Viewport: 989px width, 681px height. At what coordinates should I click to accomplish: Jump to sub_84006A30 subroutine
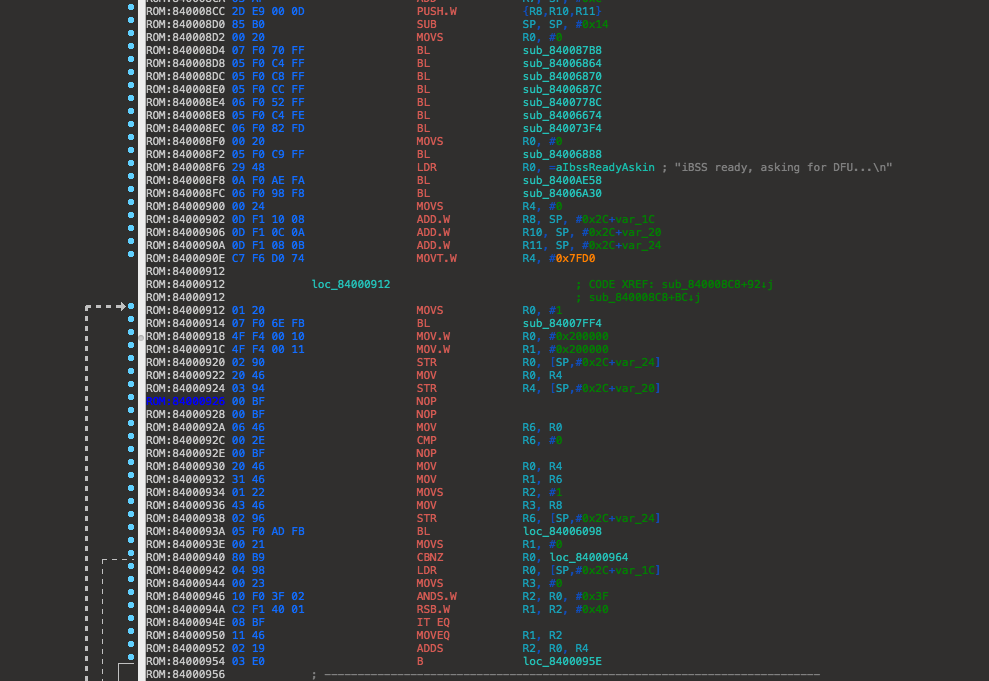(562, 192)
